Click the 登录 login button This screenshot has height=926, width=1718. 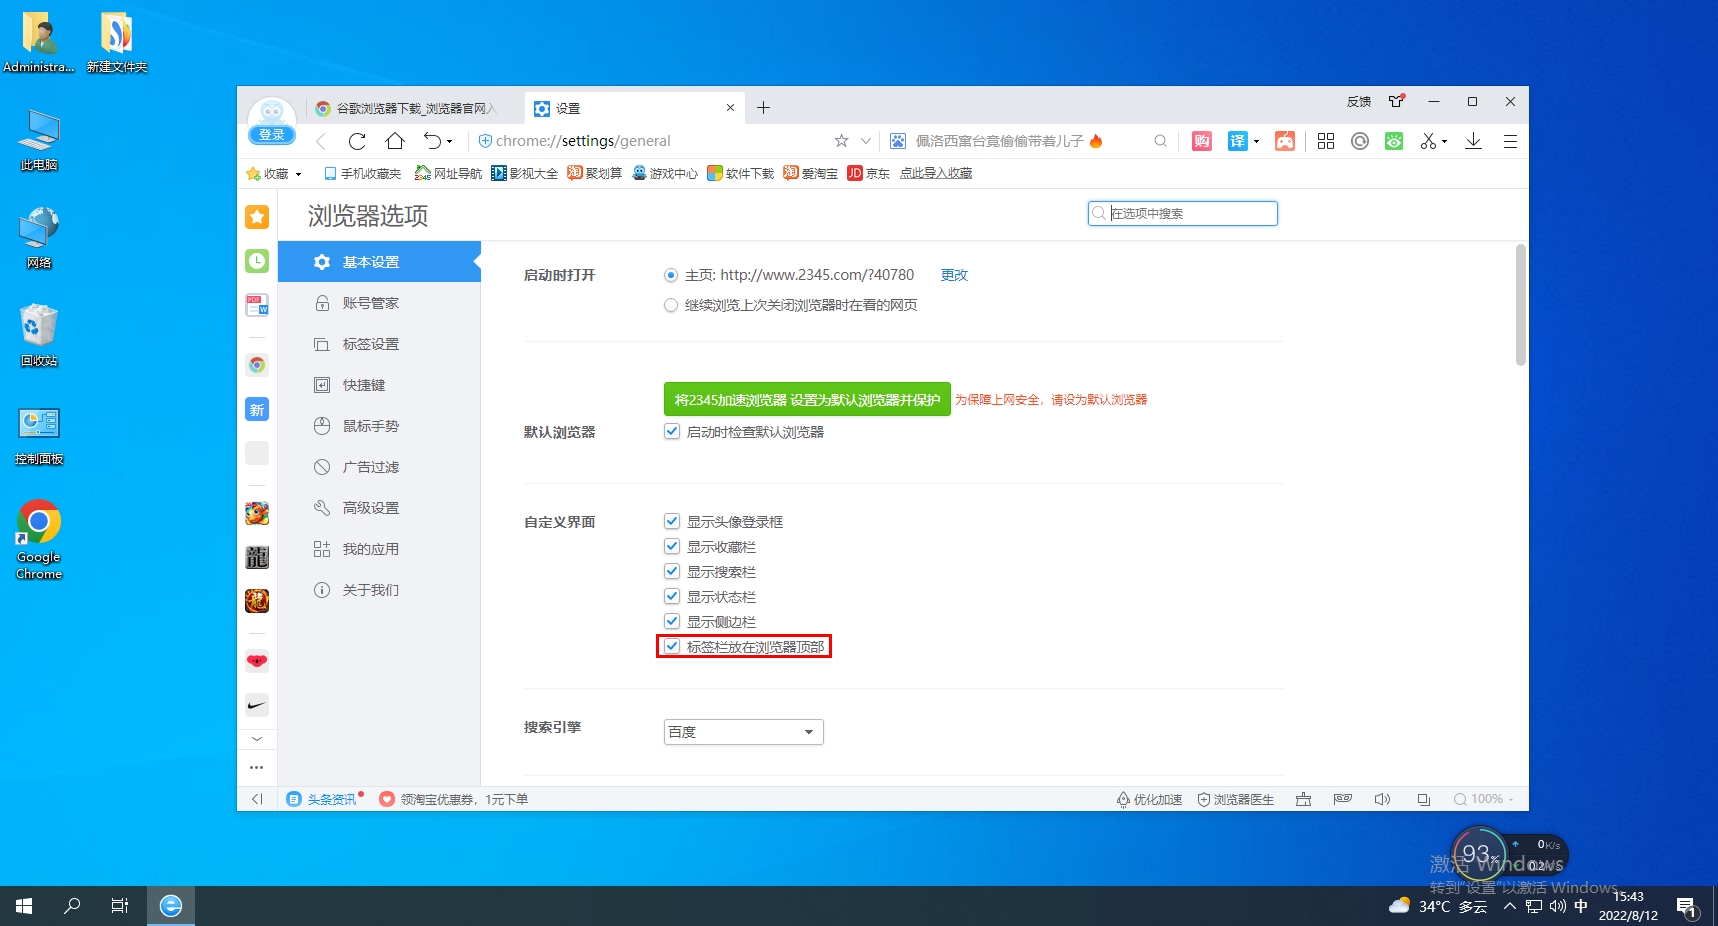coord(272,135)
